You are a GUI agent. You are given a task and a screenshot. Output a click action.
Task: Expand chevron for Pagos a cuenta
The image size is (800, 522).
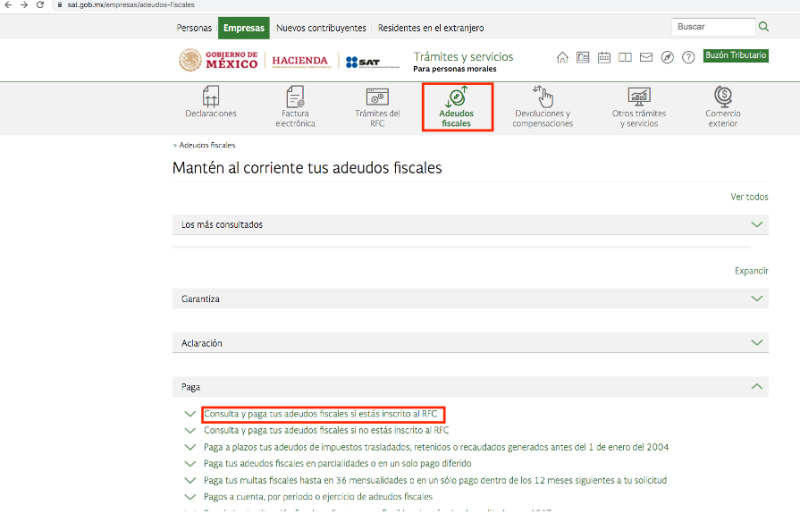pyautogui.click(x=190, y=496)
